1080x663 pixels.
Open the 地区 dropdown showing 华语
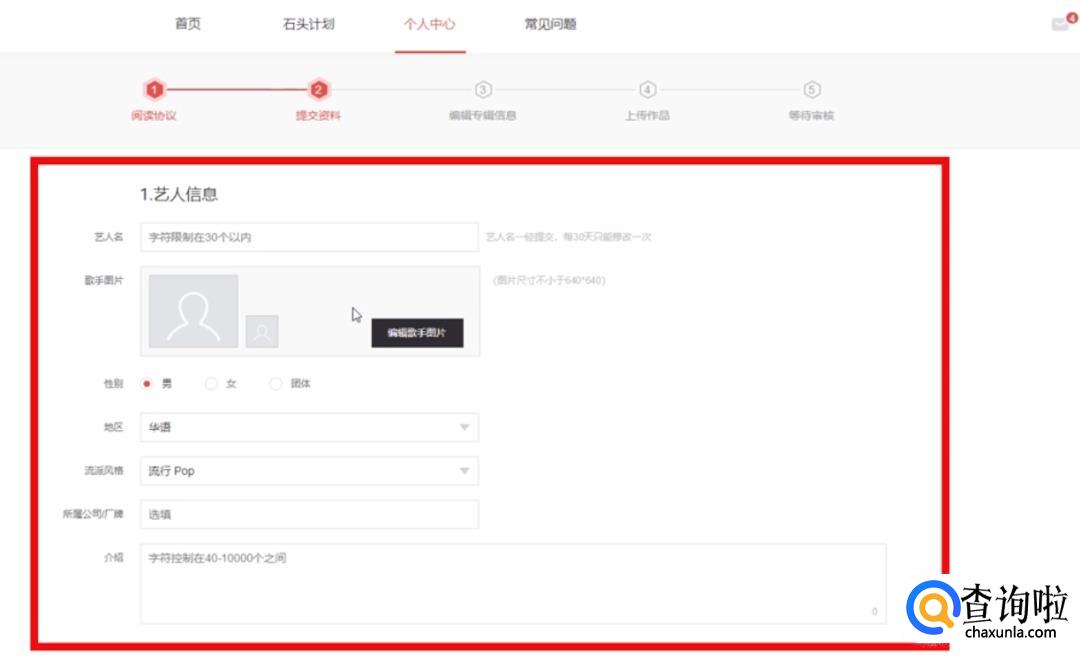point(309,428)
